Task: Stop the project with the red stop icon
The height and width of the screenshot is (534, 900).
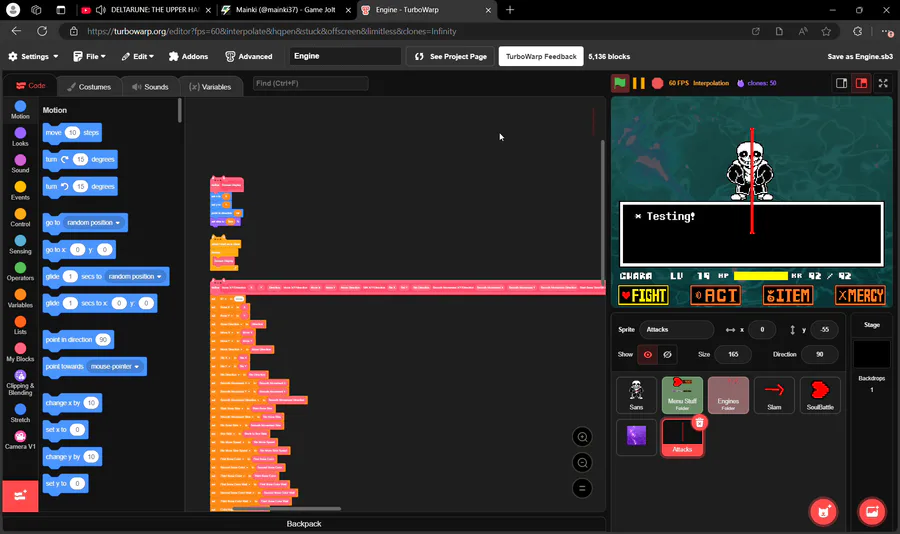Action: click(x=658, y=83)
